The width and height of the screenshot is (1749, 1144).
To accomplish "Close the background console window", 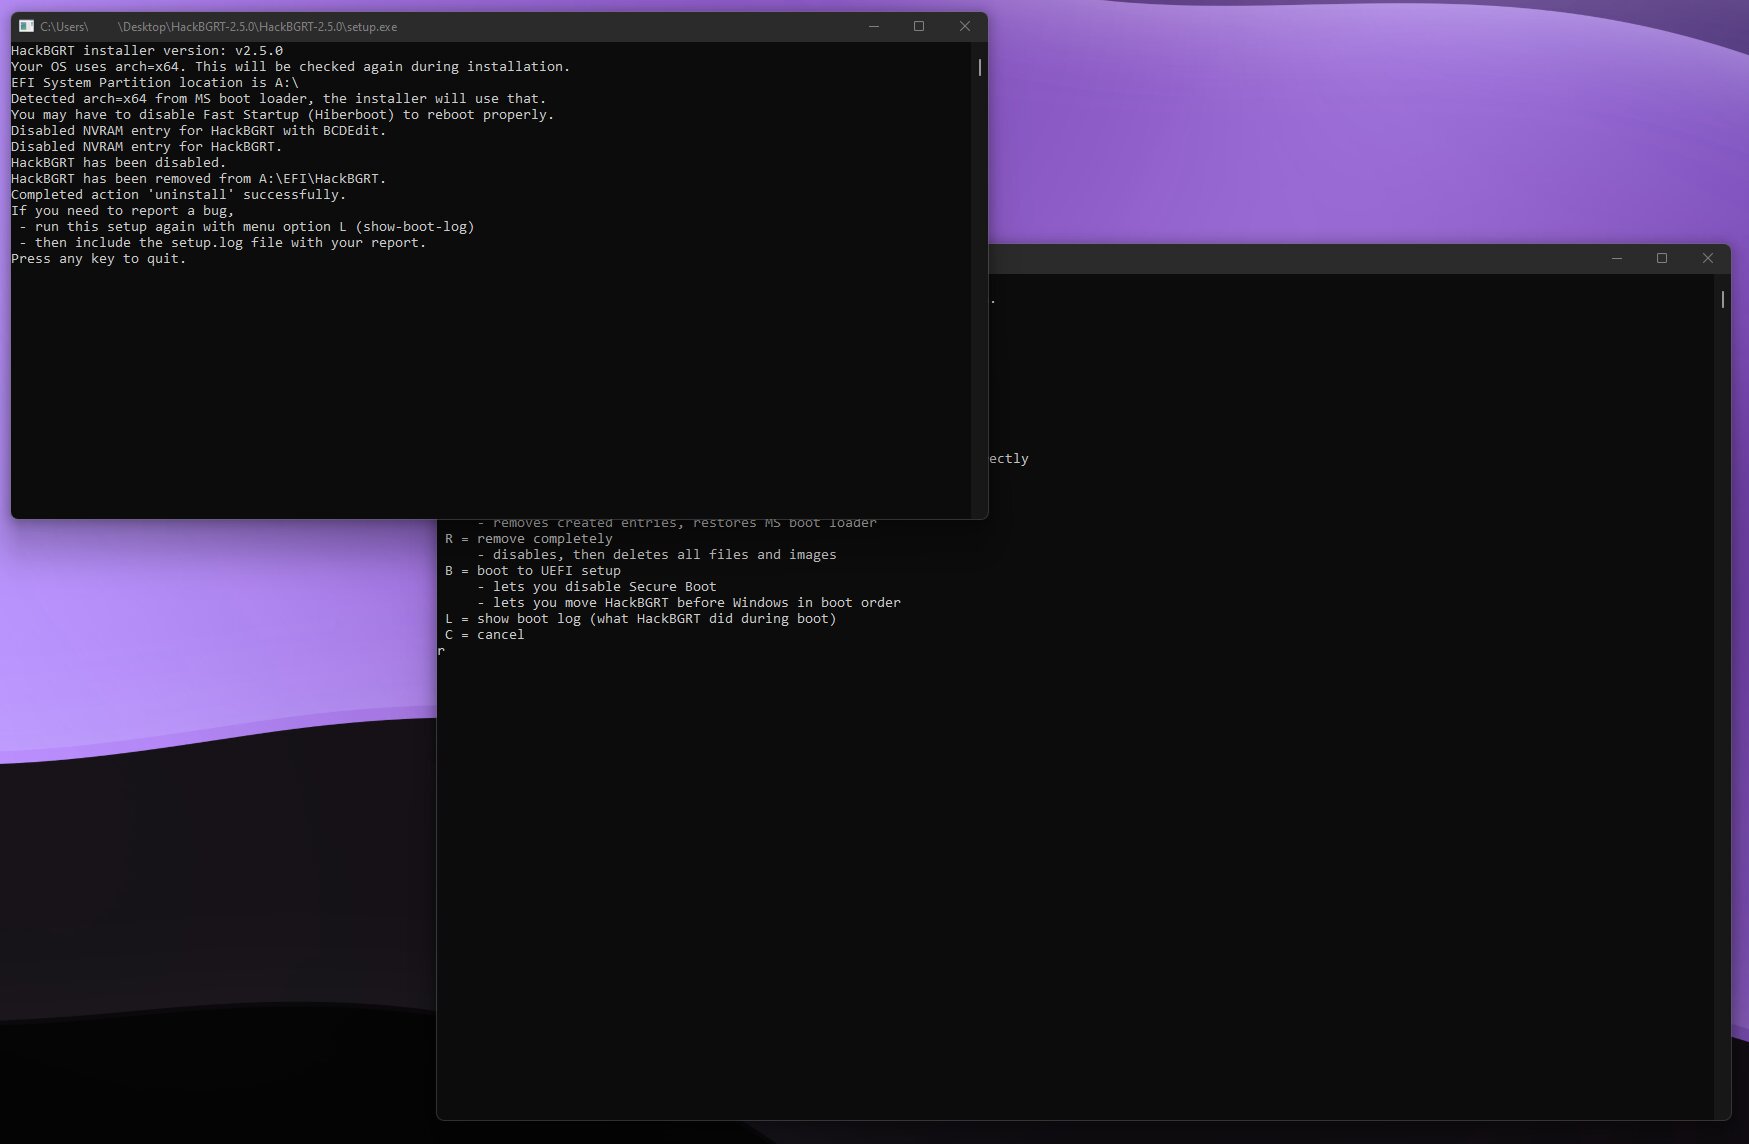I will (x=1708, y=258).
